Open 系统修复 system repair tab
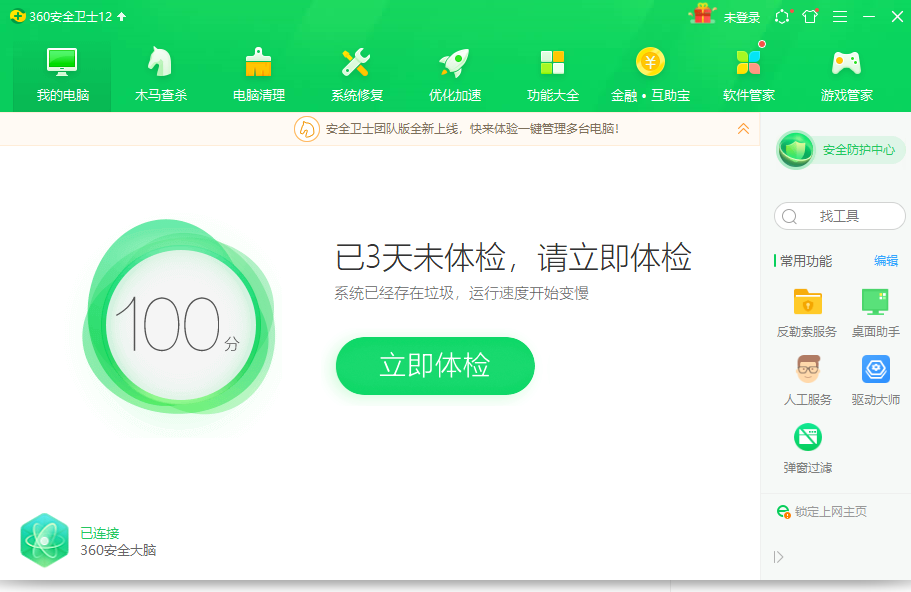The height and width of the screenshot is (592, 911). point(357,74)
